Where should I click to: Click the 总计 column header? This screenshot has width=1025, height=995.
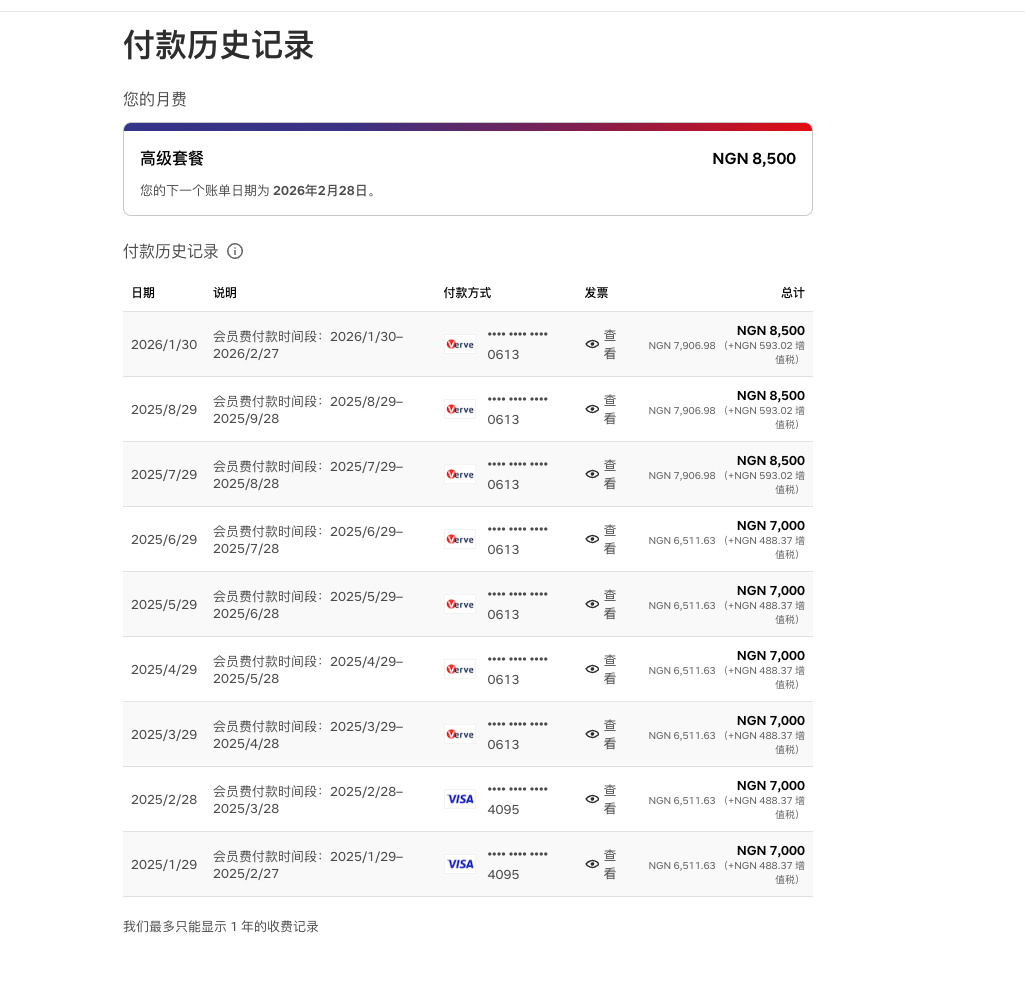pos(792,293)
